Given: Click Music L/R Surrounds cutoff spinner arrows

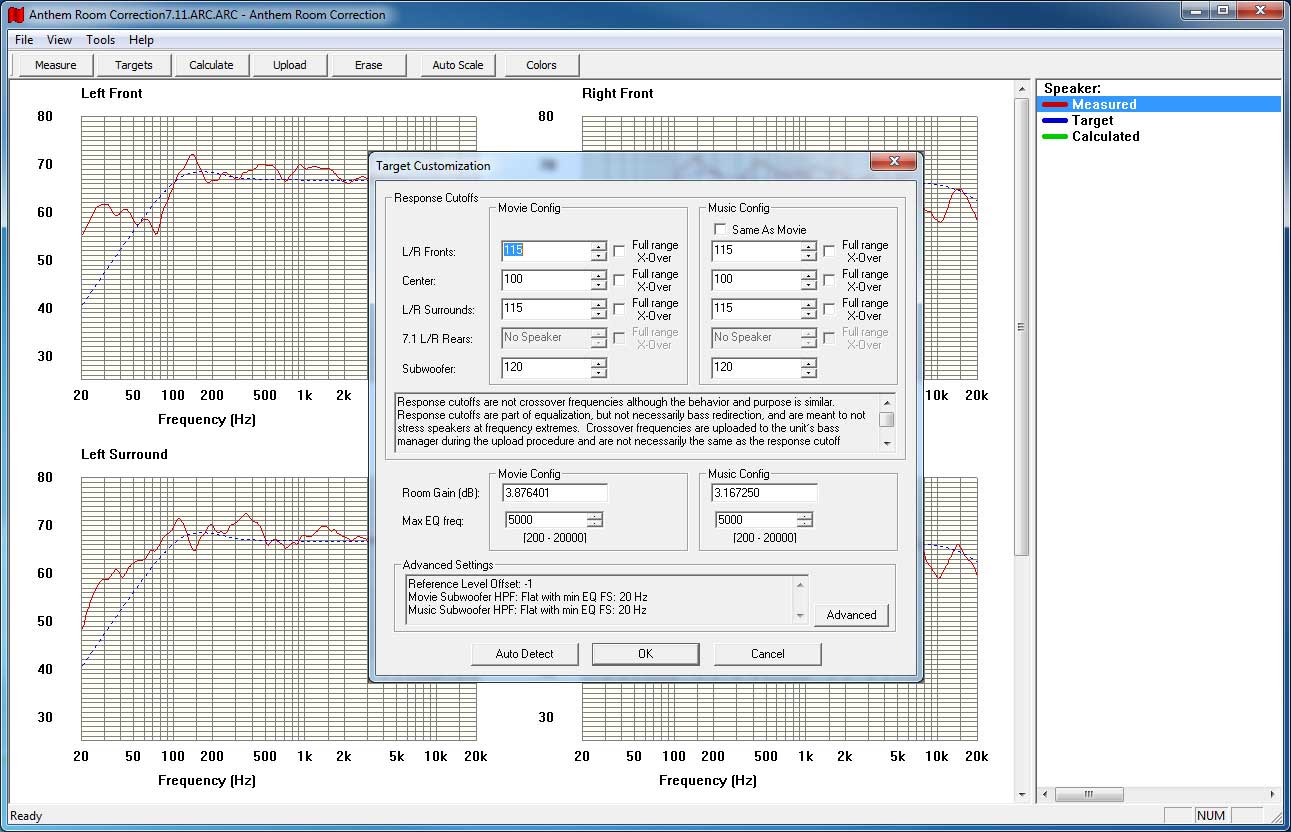Looking at the screenshot, I should (808, 309).
